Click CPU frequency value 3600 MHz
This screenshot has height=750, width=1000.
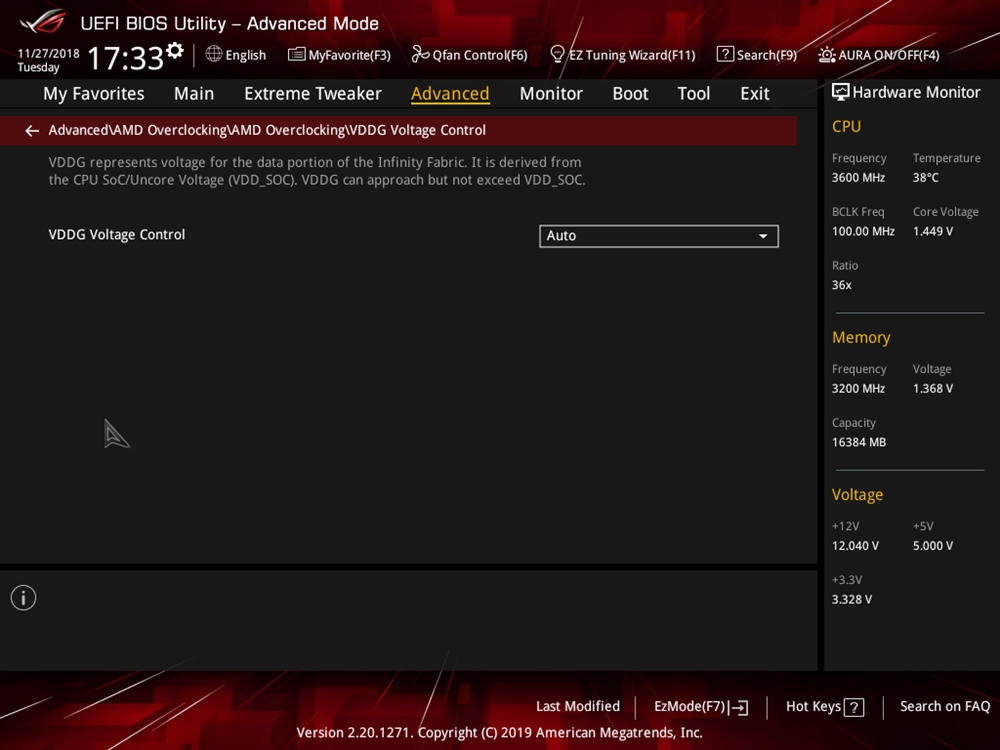(x=858, y=178)
